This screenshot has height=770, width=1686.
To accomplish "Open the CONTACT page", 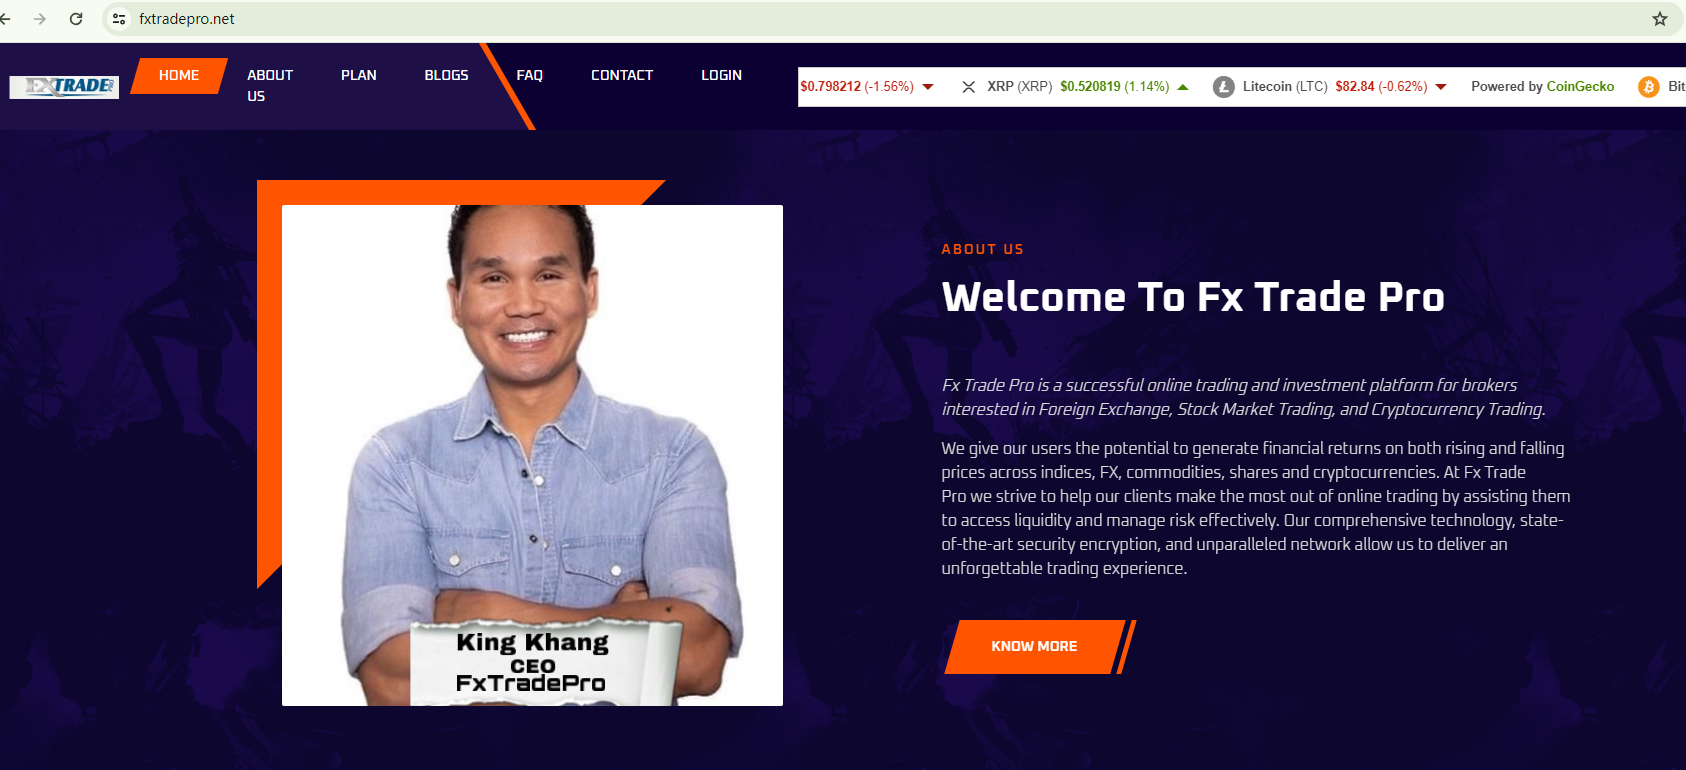I will (x=622, y=75).
